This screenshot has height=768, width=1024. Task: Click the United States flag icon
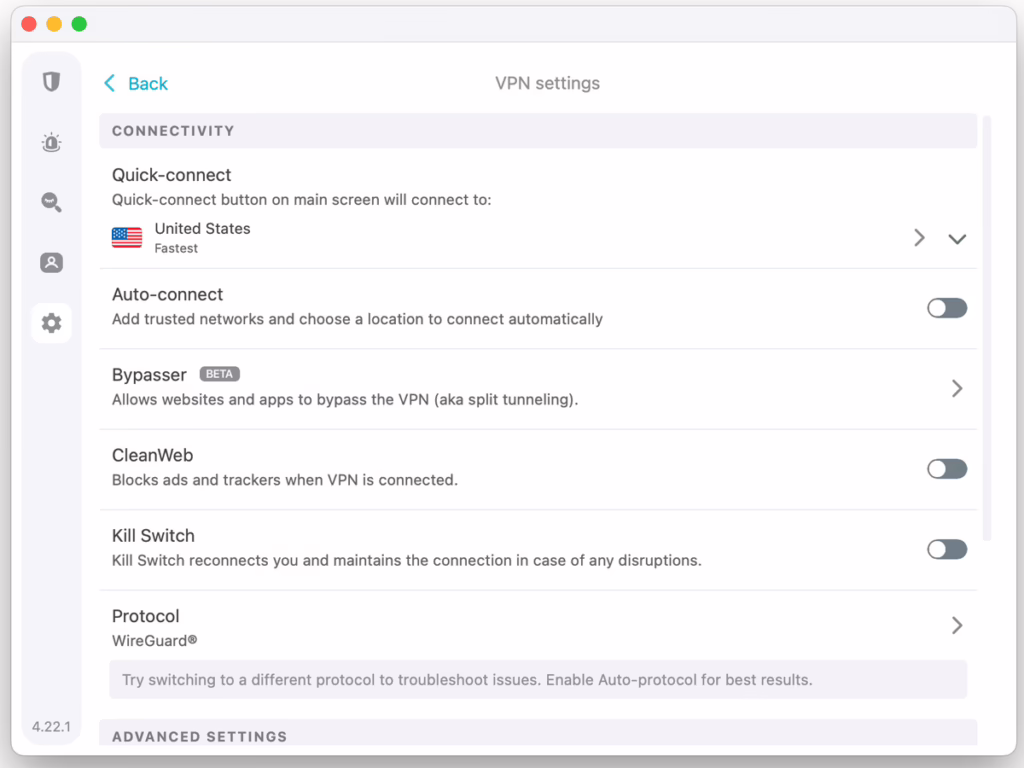[127, 238]
